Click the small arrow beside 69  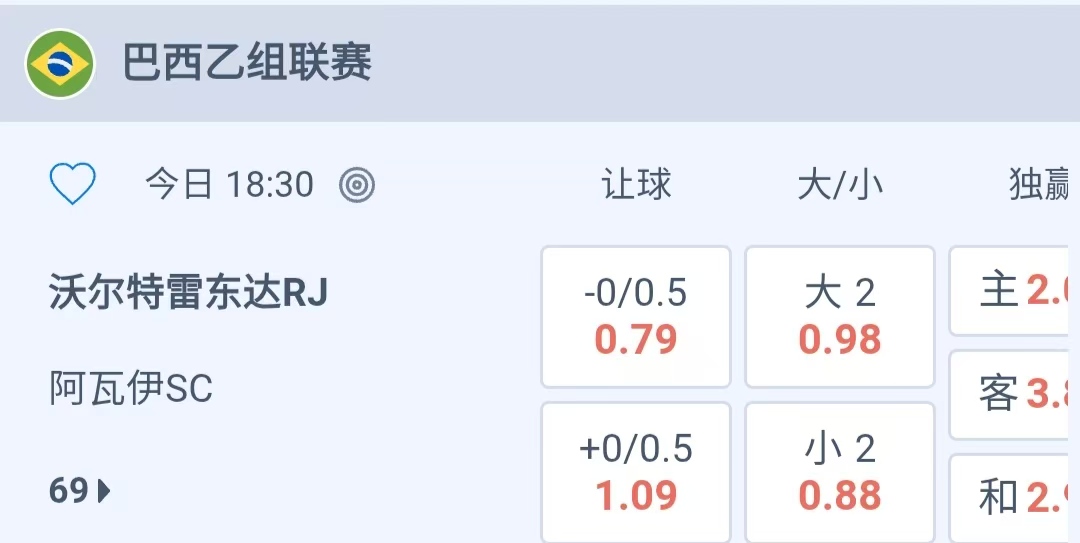105,491
